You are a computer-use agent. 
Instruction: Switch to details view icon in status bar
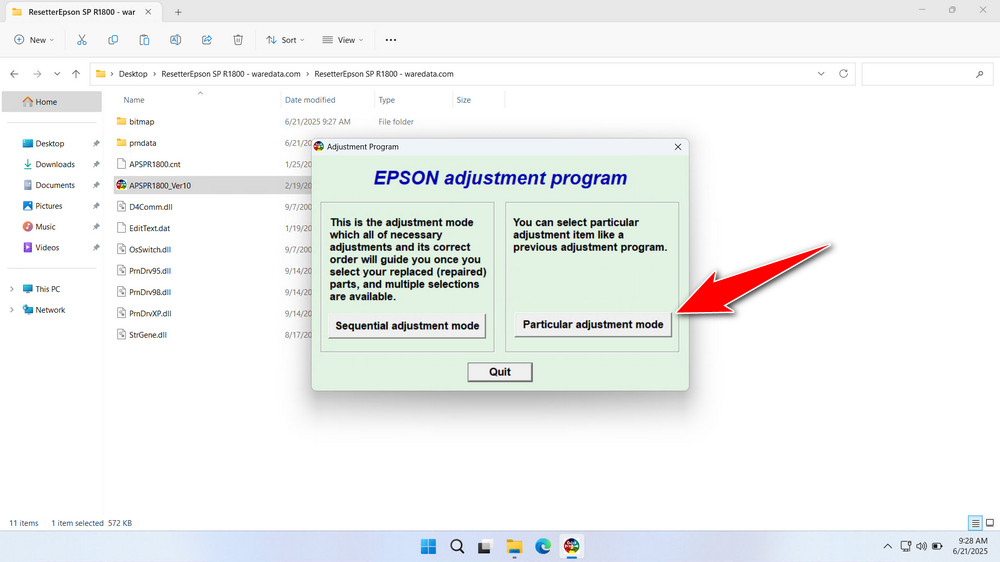click(975, 523)
